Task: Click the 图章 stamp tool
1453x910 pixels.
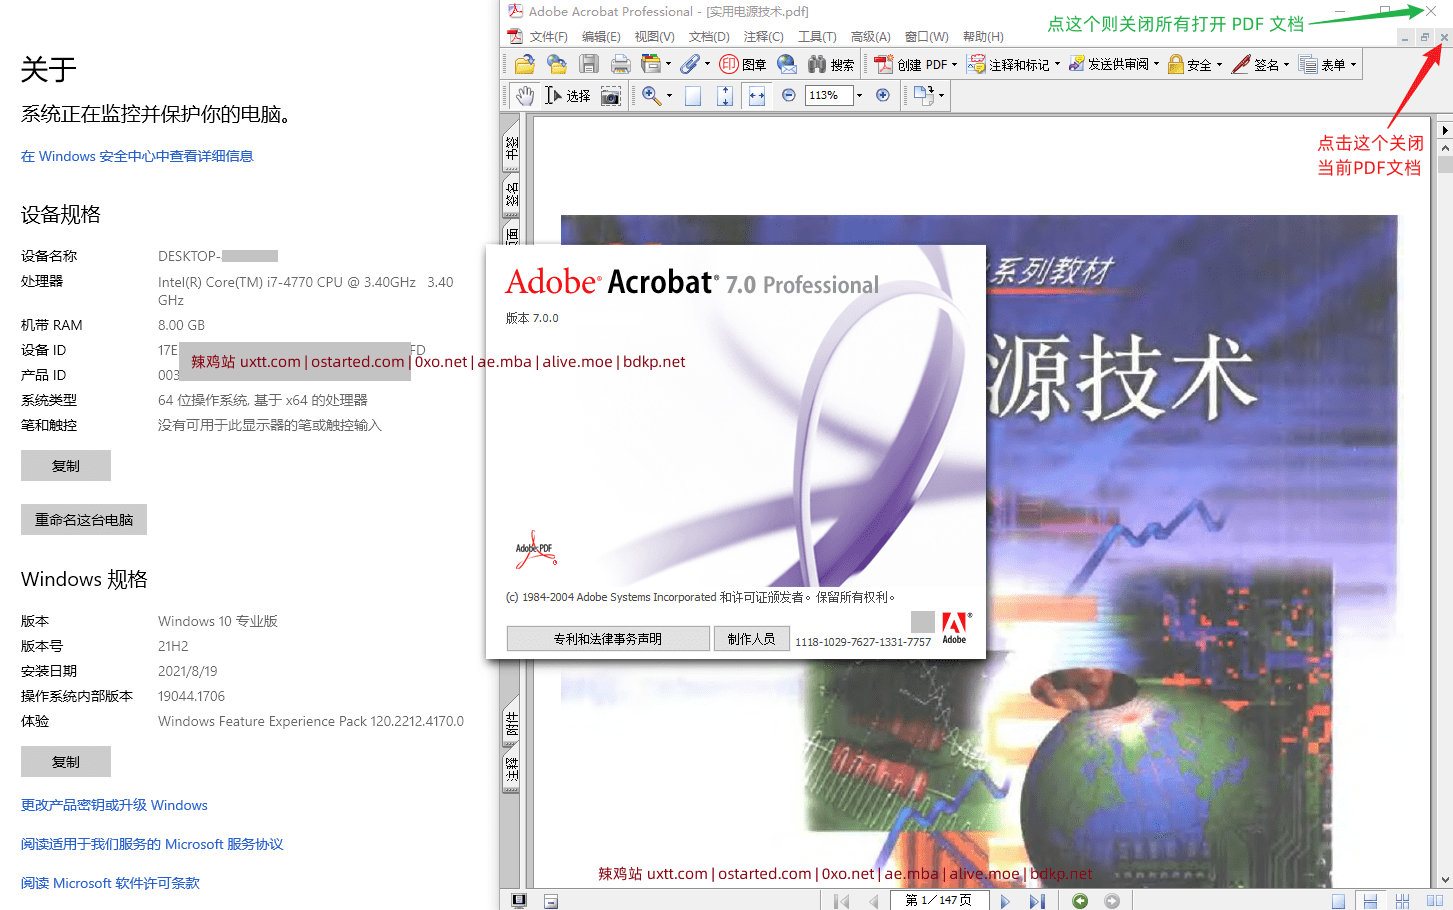Action: [x=743, y=64]
